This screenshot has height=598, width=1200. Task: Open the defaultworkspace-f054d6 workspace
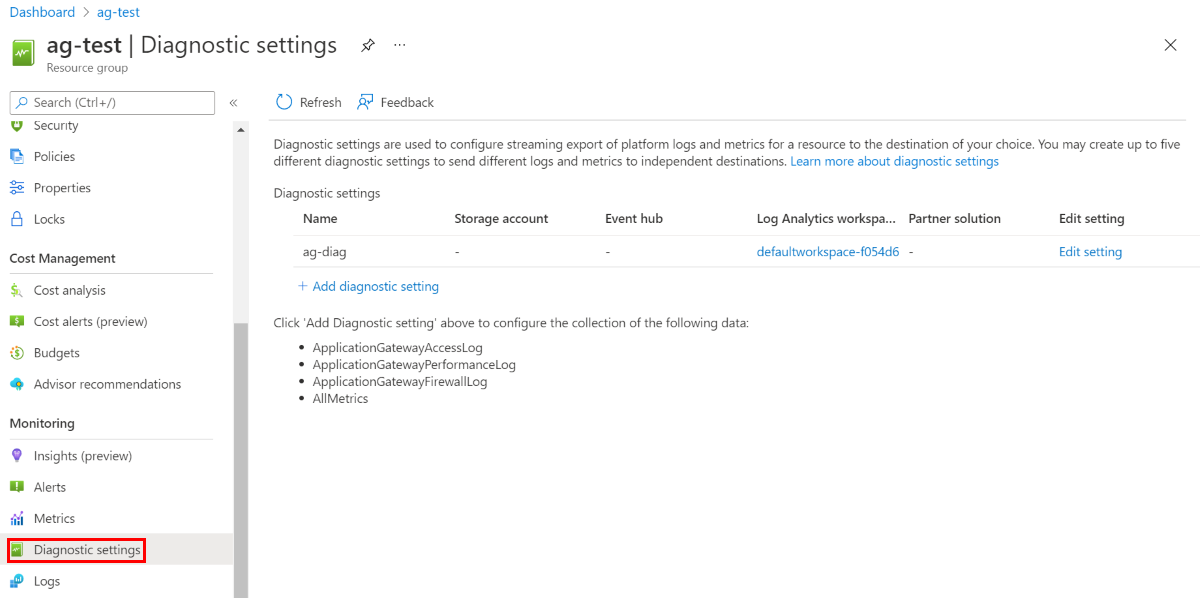click(828, 251)
